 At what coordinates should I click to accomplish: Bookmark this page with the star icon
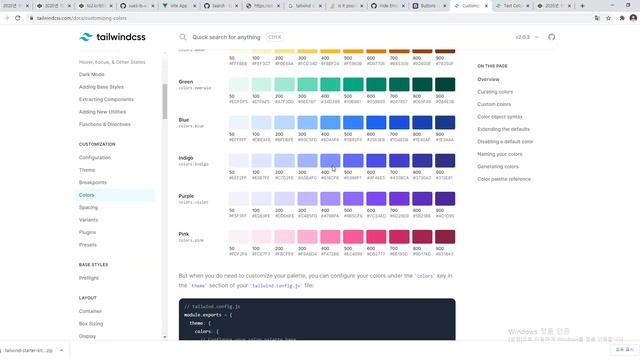(609, 18)
